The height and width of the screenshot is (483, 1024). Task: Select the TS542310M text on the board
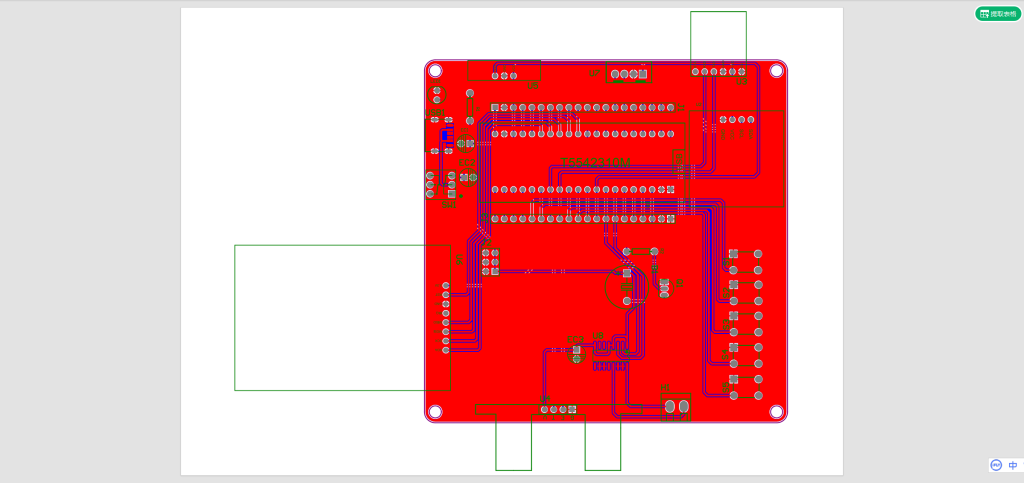(595, 161)
